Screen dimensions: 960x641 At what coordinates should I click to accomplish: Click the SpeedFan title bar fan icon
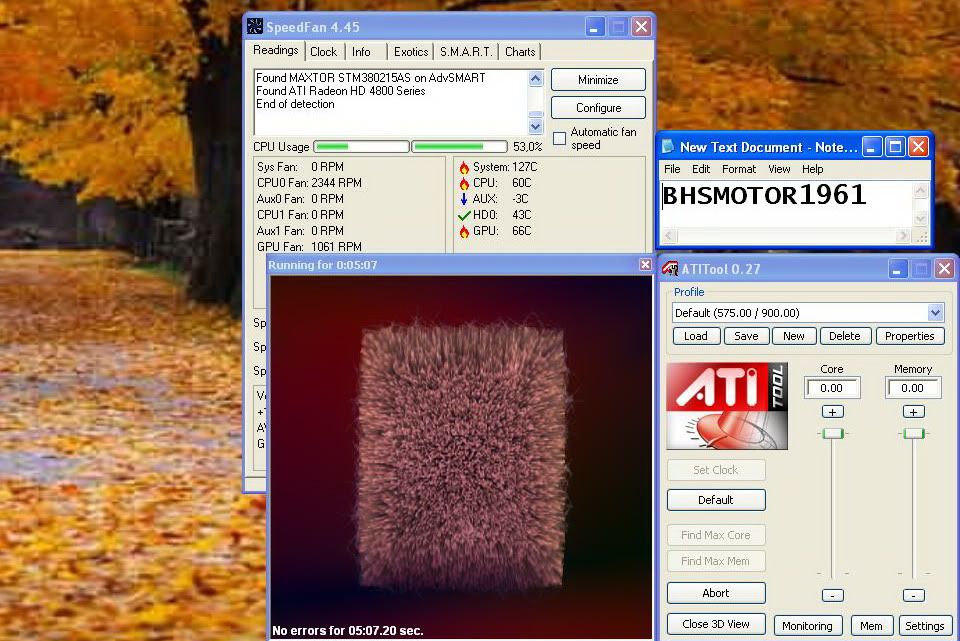[255, 26]
